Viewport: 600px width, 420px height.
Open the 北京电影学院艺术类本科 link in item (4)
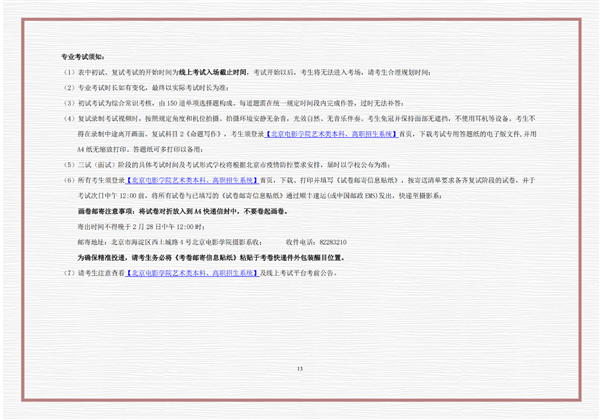(x=331, y=134)
